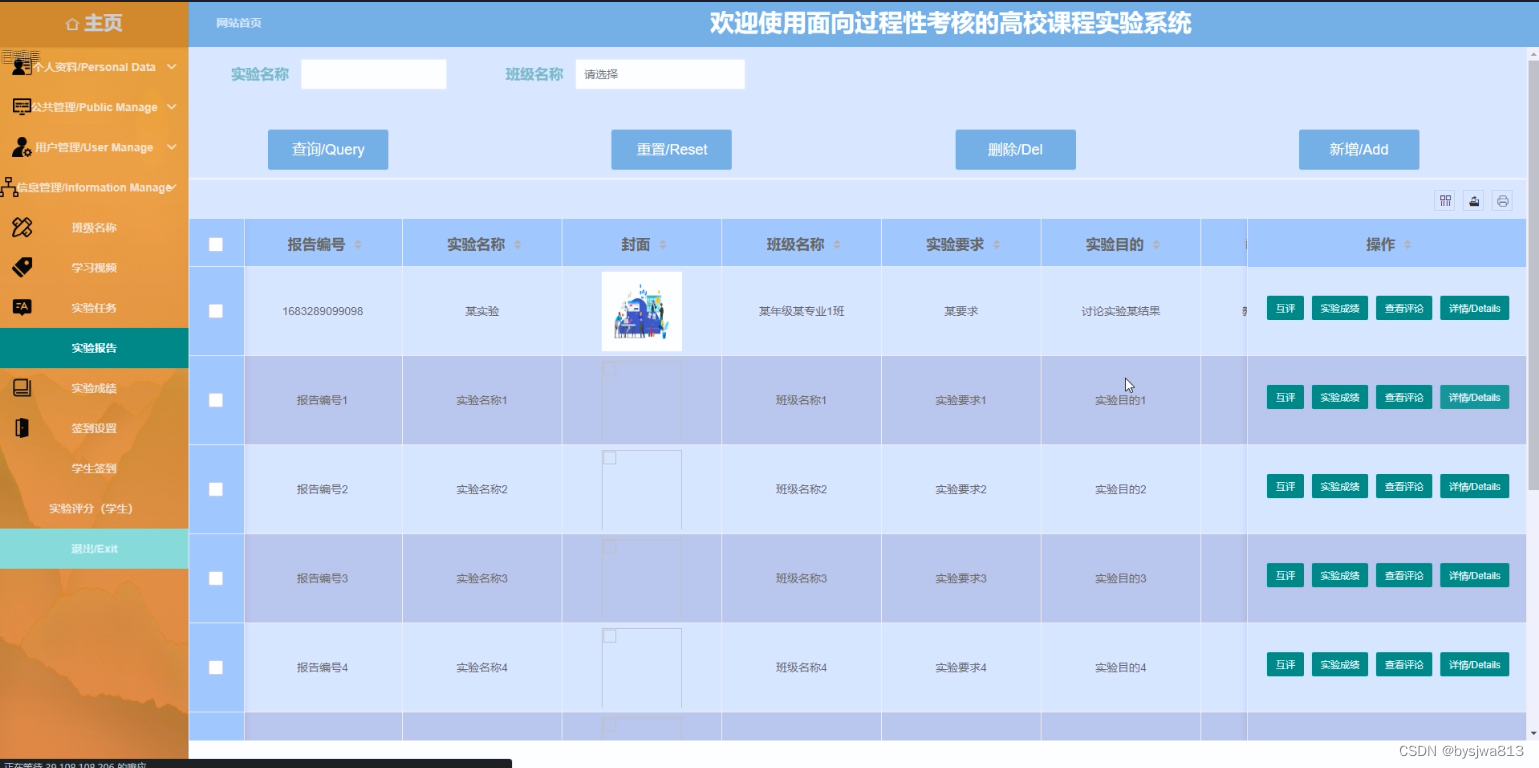
Task: Click the vertical page scrollbar
Action: [1533, 275]
